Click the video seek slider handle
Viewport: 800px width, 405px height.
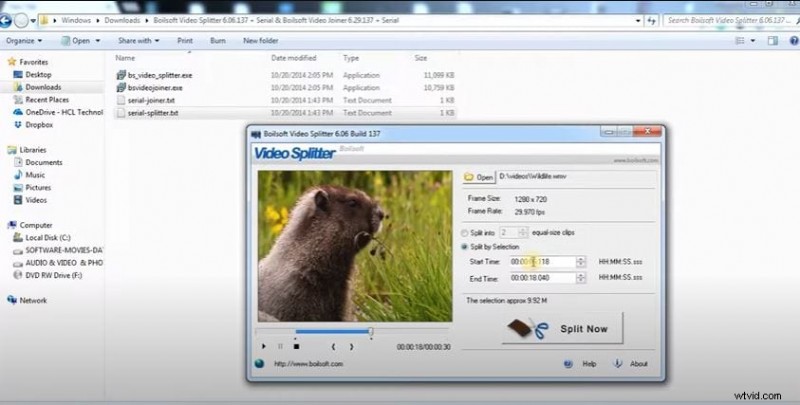pyautogui.click(x=371, y=332)
